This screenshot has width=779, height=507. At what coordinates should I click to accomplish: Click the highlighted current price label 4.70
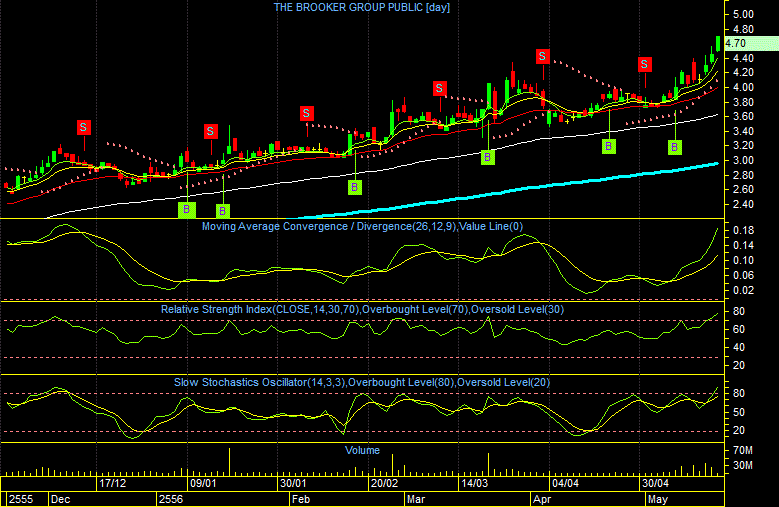tap(751, 44)
